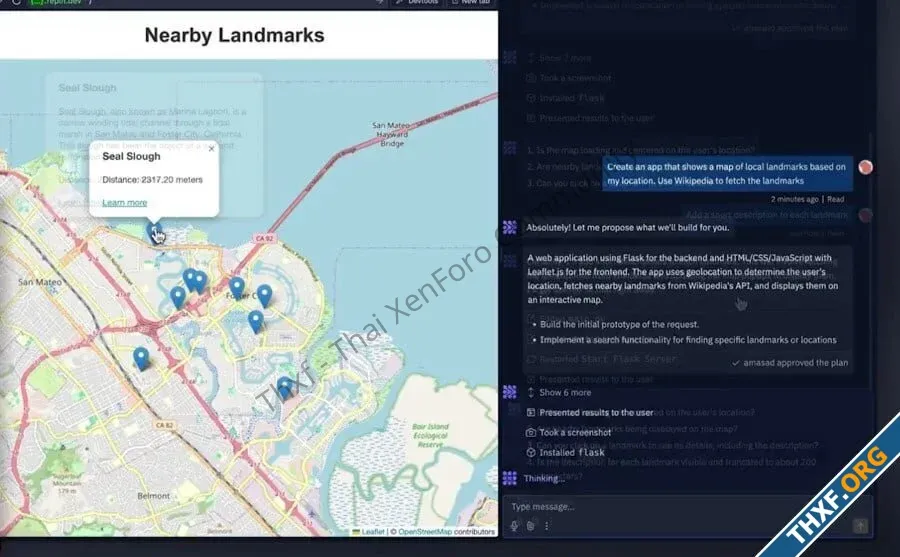Select the Seal Slough map marker
This screenshot has height=557, width=900.
[x=153, y=232]
